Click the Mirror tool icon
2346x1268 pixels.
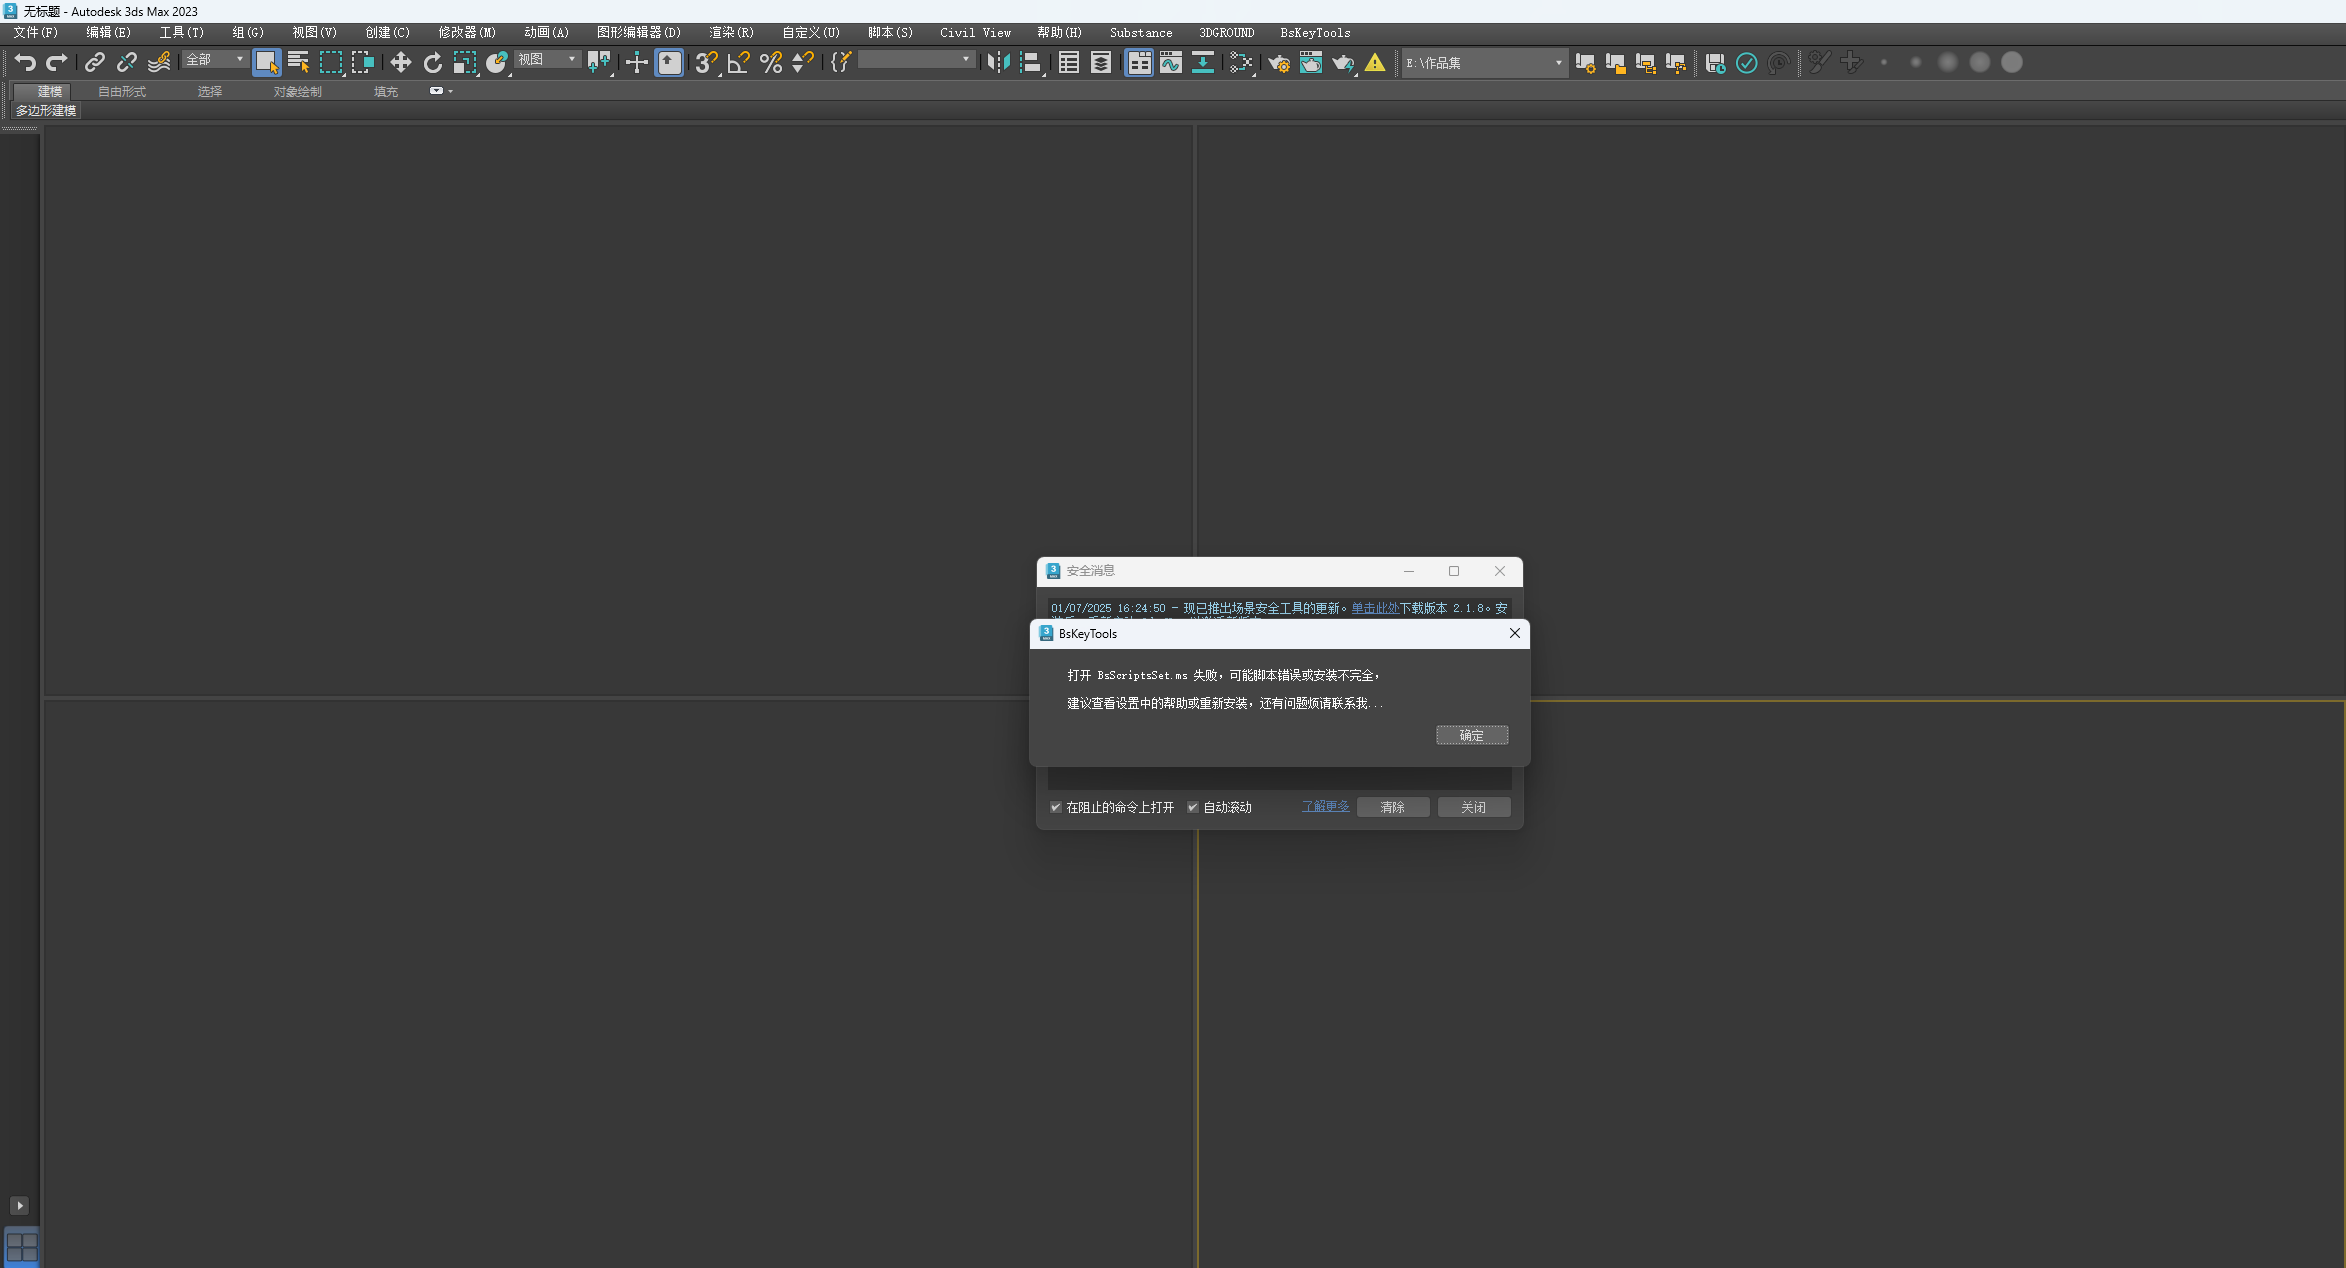coord(998,63)
